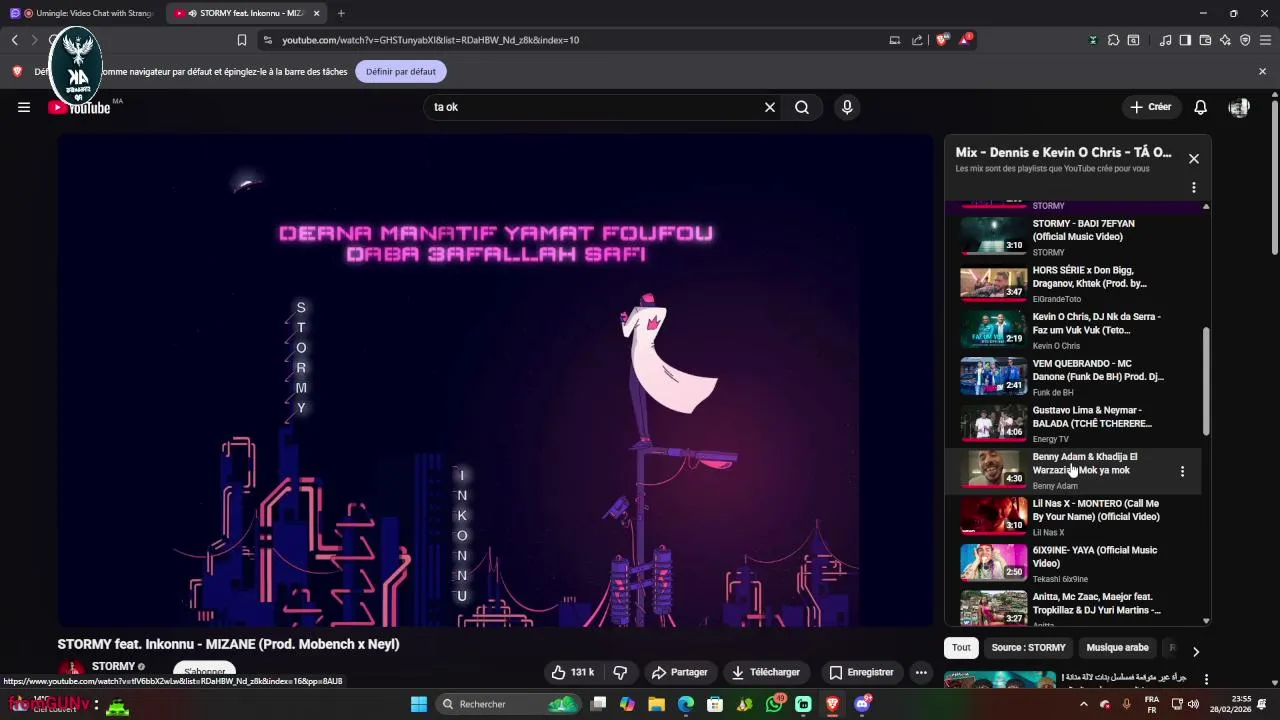Open the YouTube account avatar menu
The height and width of the screenshot is (720, 1280).
1239,107
